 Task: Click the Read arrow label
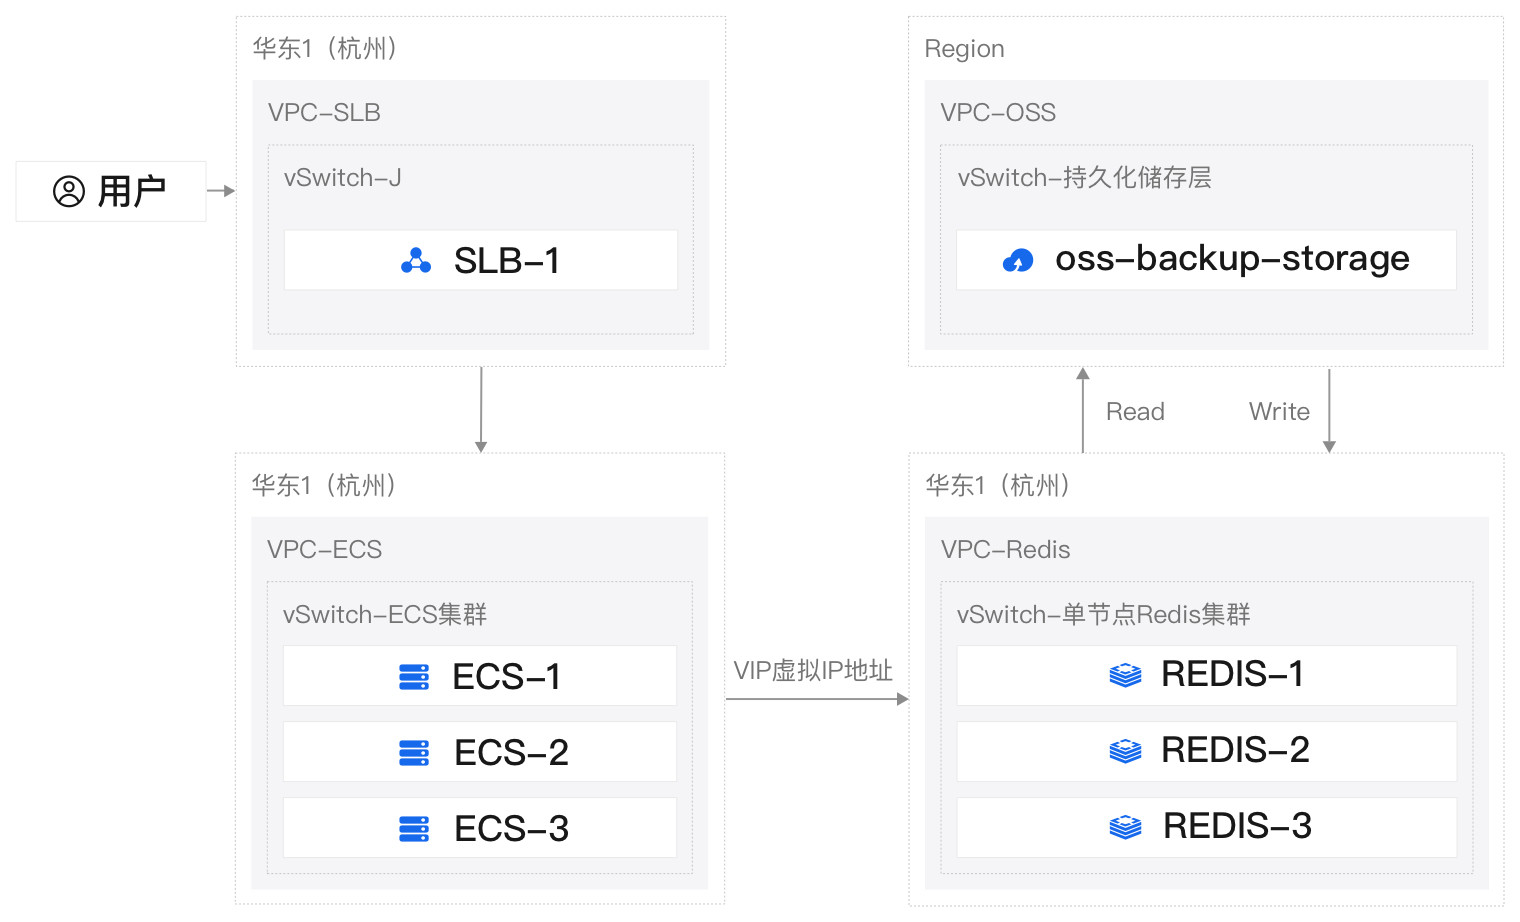tap(1135, 412)
